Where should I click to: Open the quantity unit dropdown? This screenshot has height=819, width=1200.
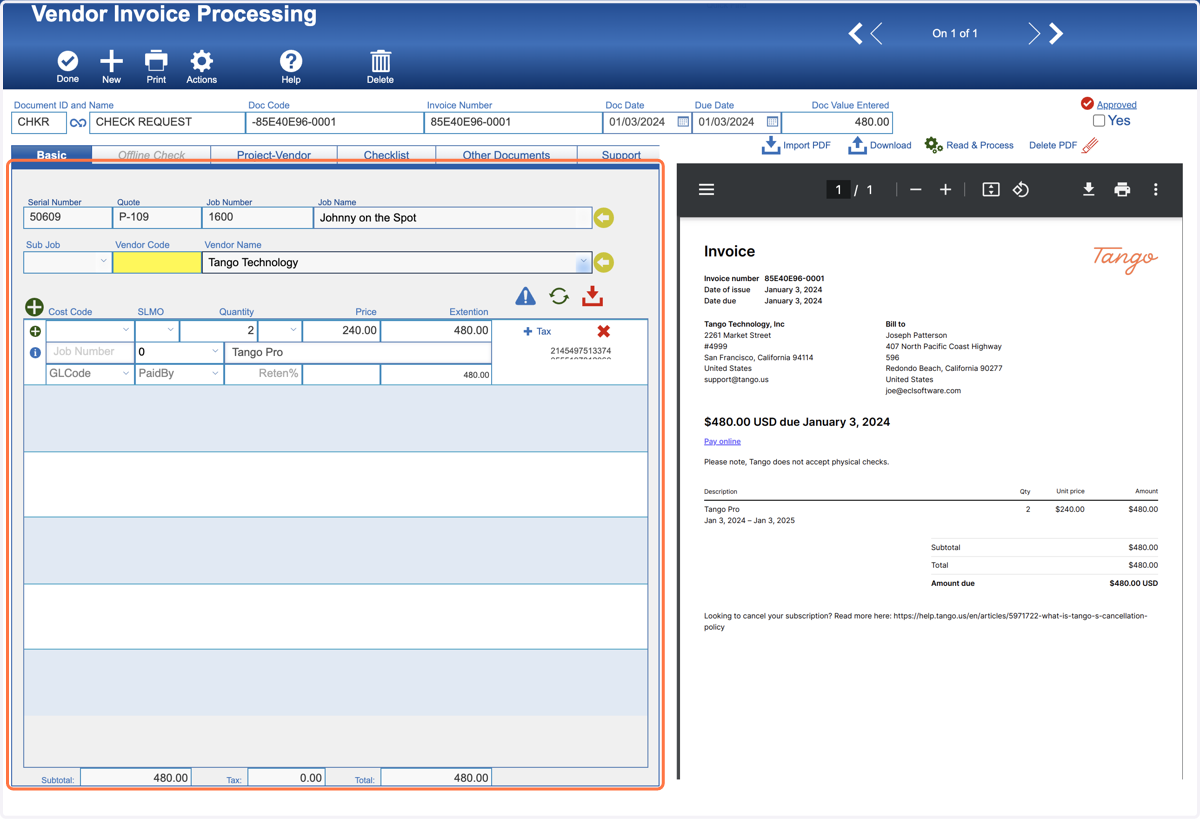[280, 330]
